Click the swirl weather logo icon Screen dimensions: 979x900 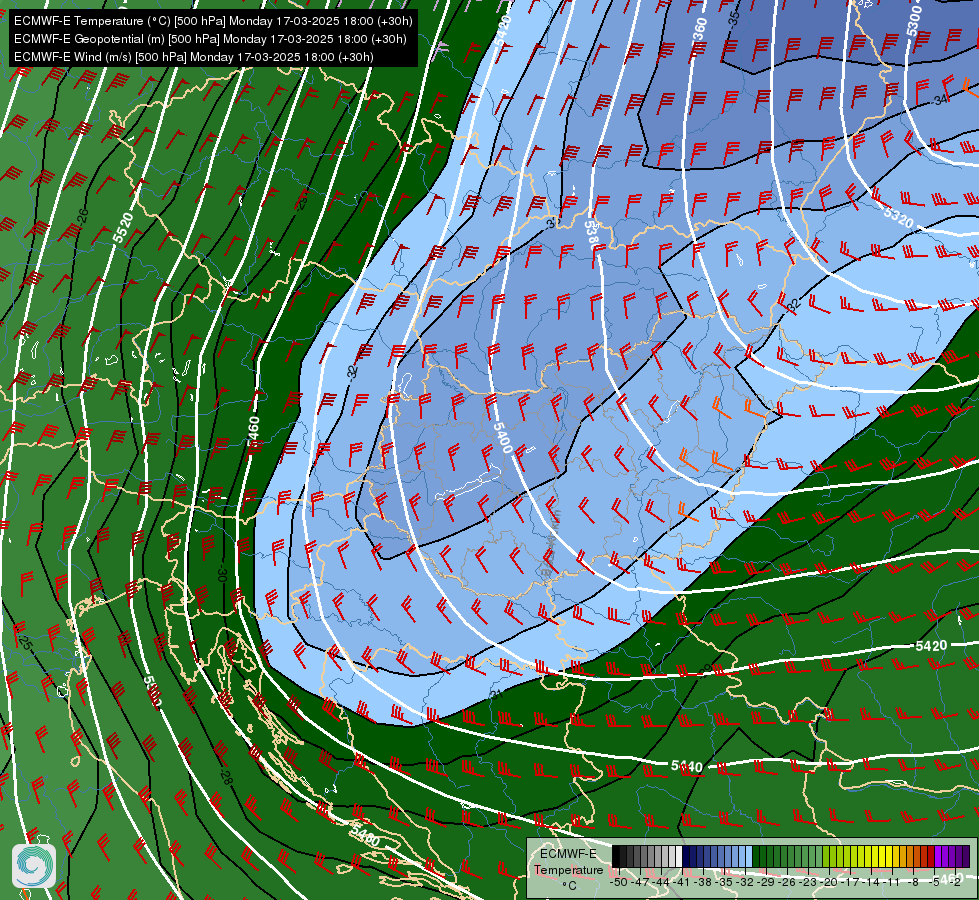tap(34, 865)
